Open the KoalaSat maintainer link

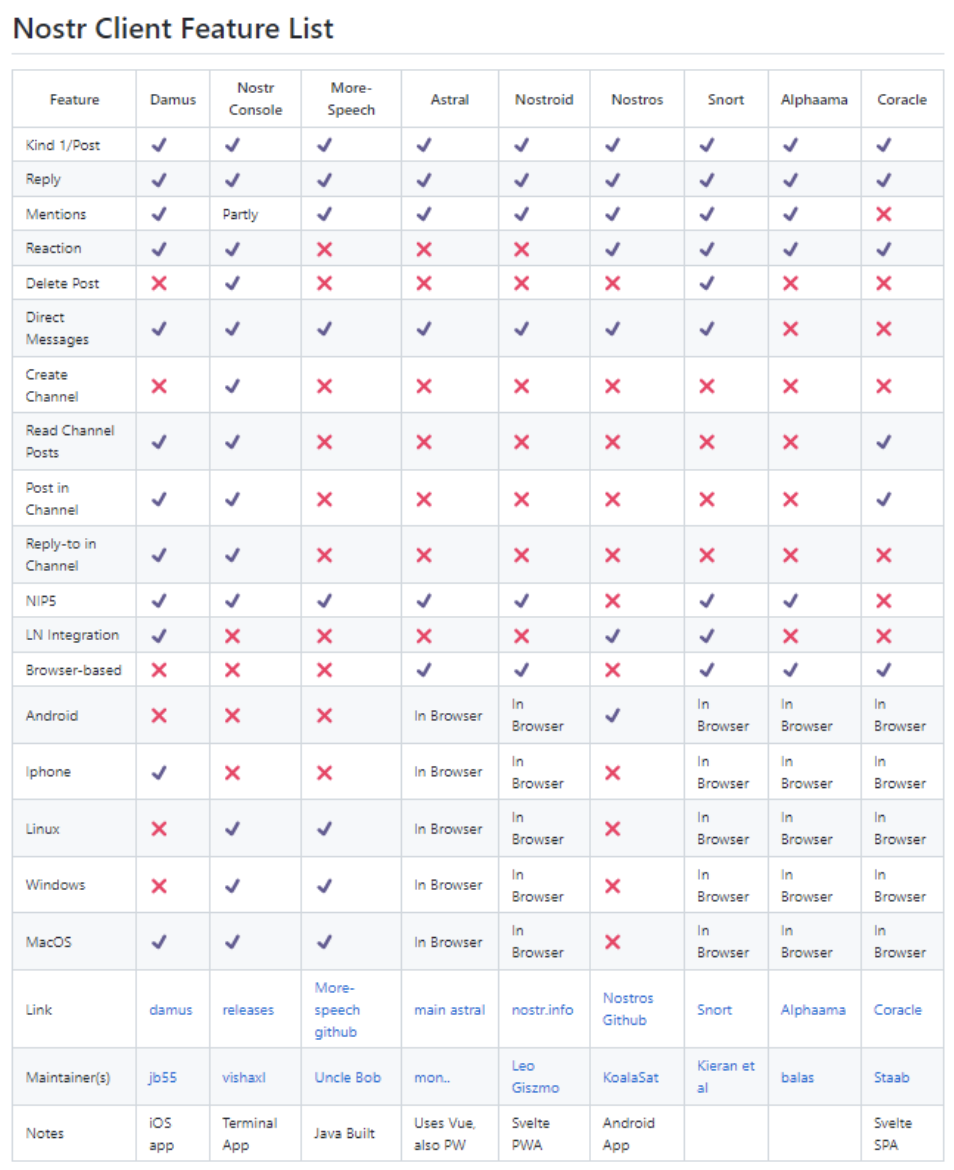point(630,1078)
